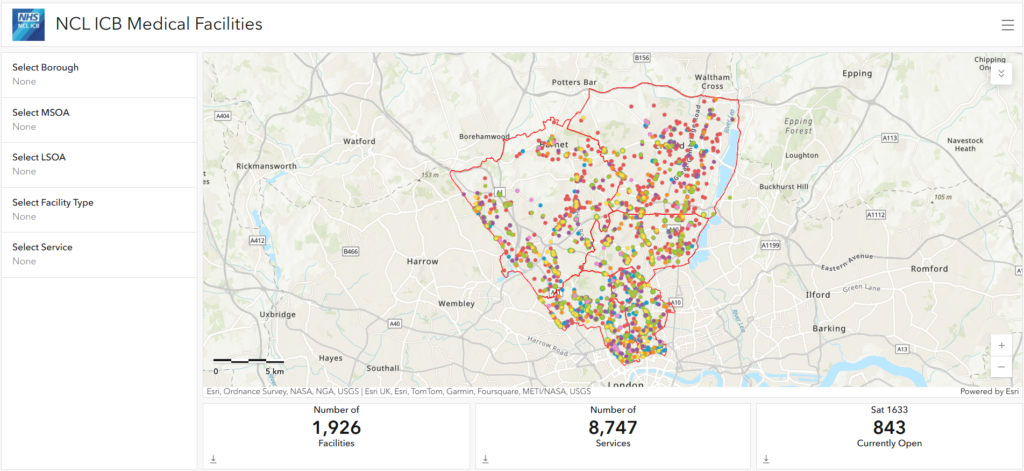Click the B466 road shield
Image resolution: width=1024 pixels, height=471 pixels.
point(351,251)
